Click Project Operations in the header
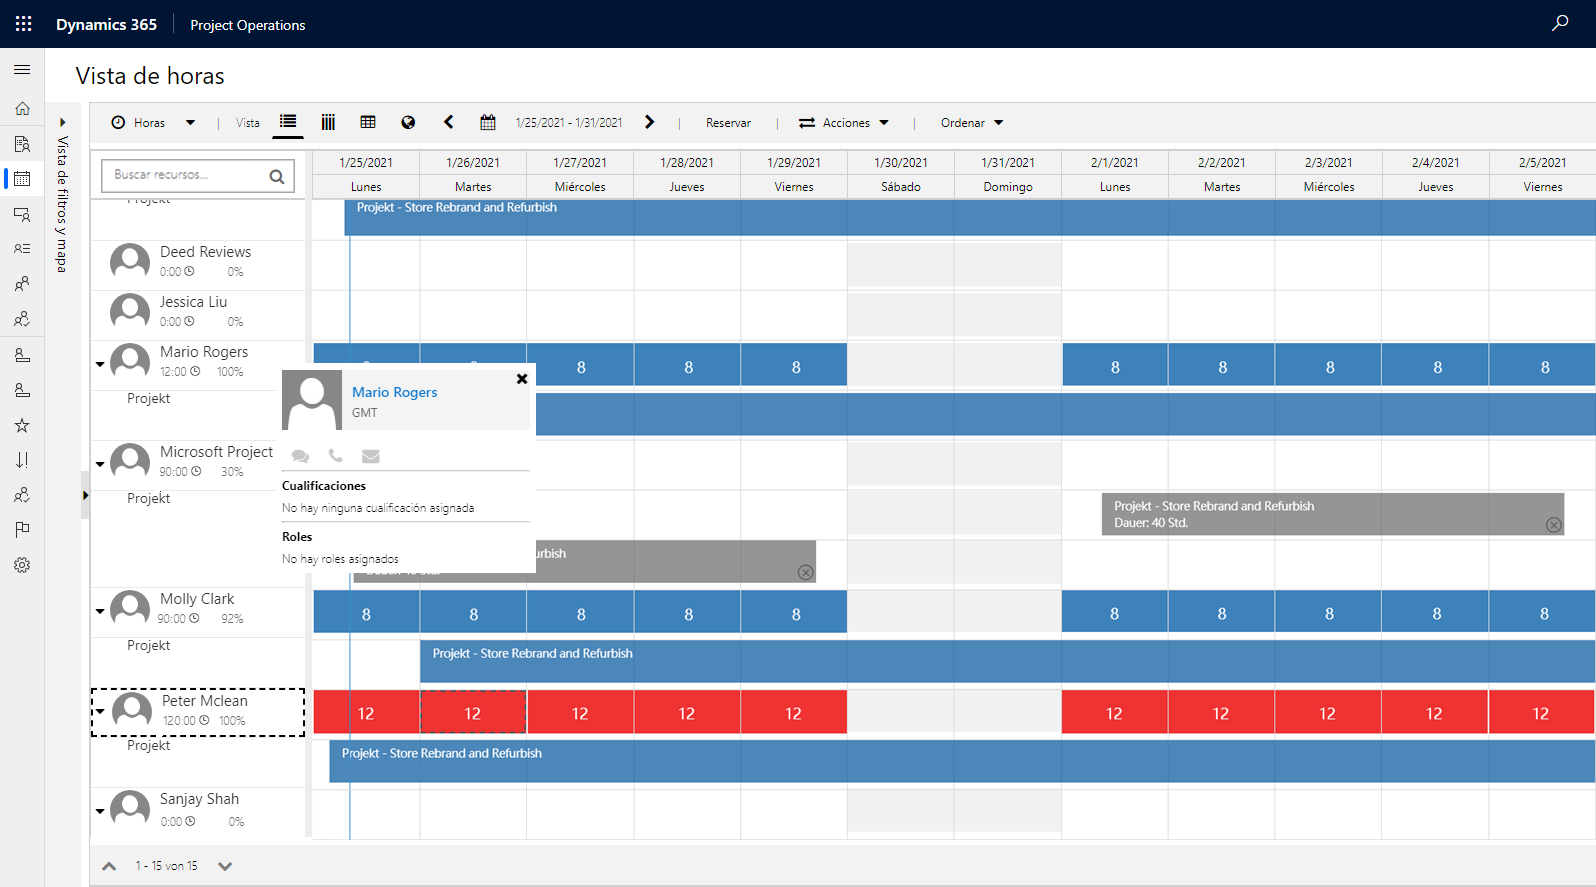The image size is (1596, 887). [x=248, y=25]
